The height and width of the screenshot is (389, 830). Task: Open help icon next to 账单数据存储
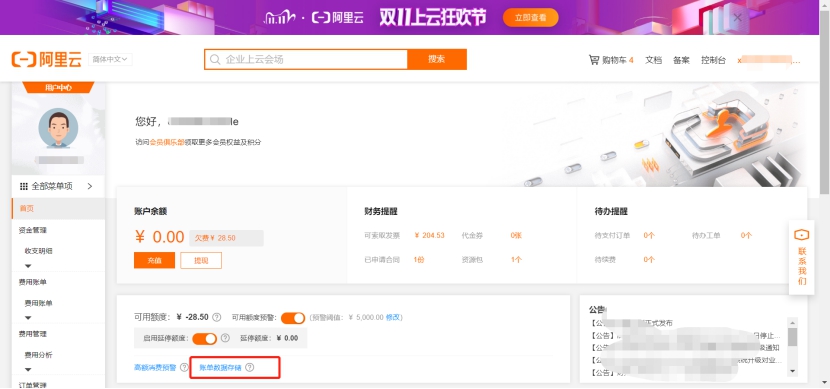pos(249,367)
